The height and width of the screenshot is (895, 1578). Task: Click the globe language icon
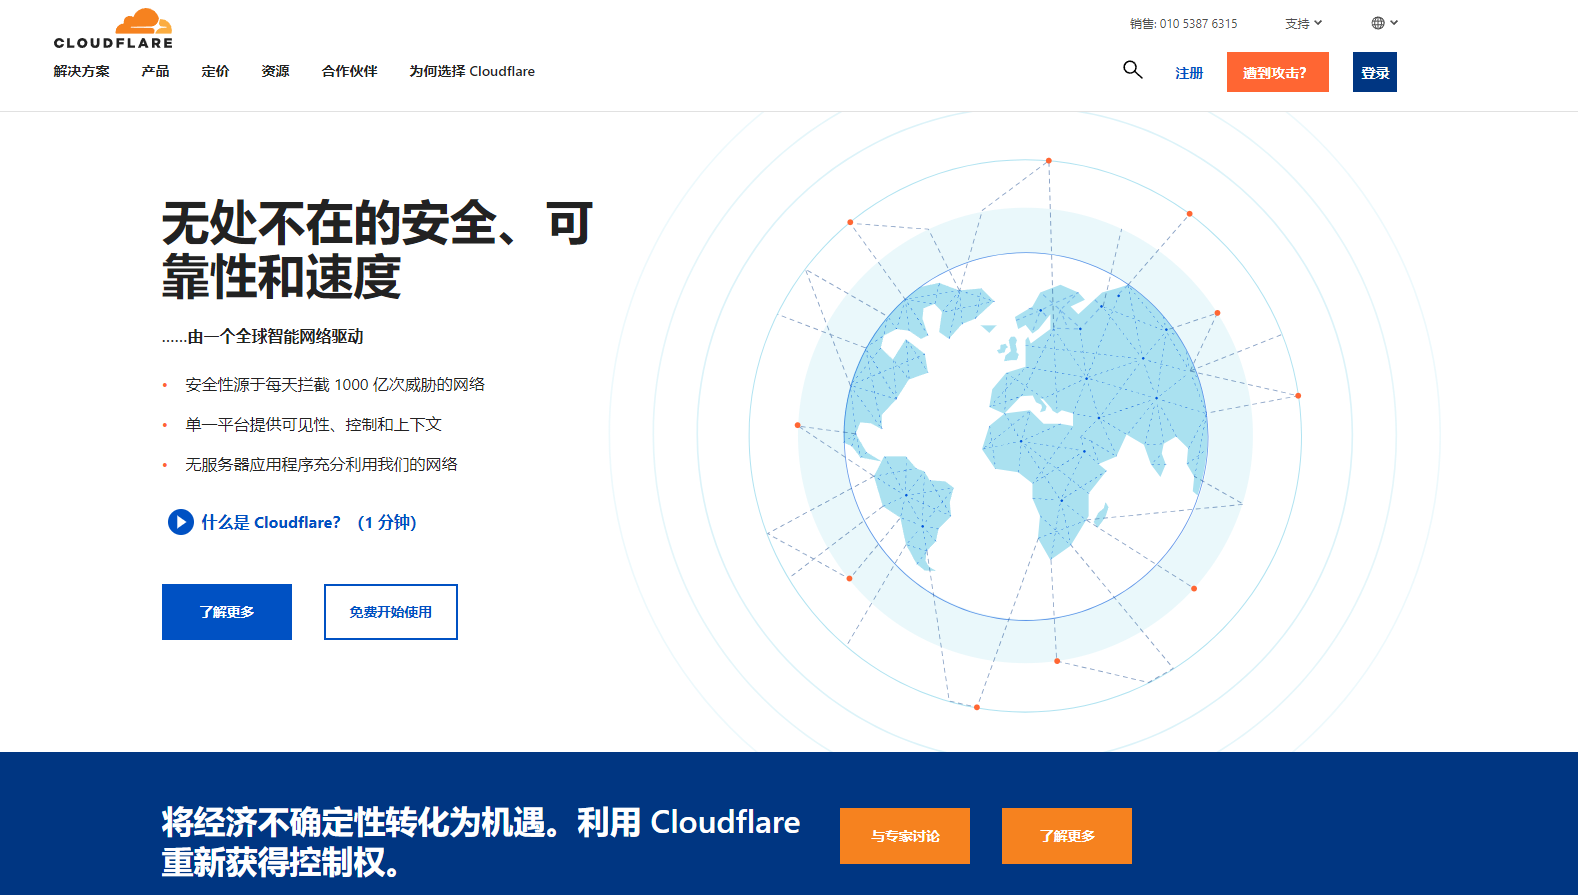tap(1378, 23)
